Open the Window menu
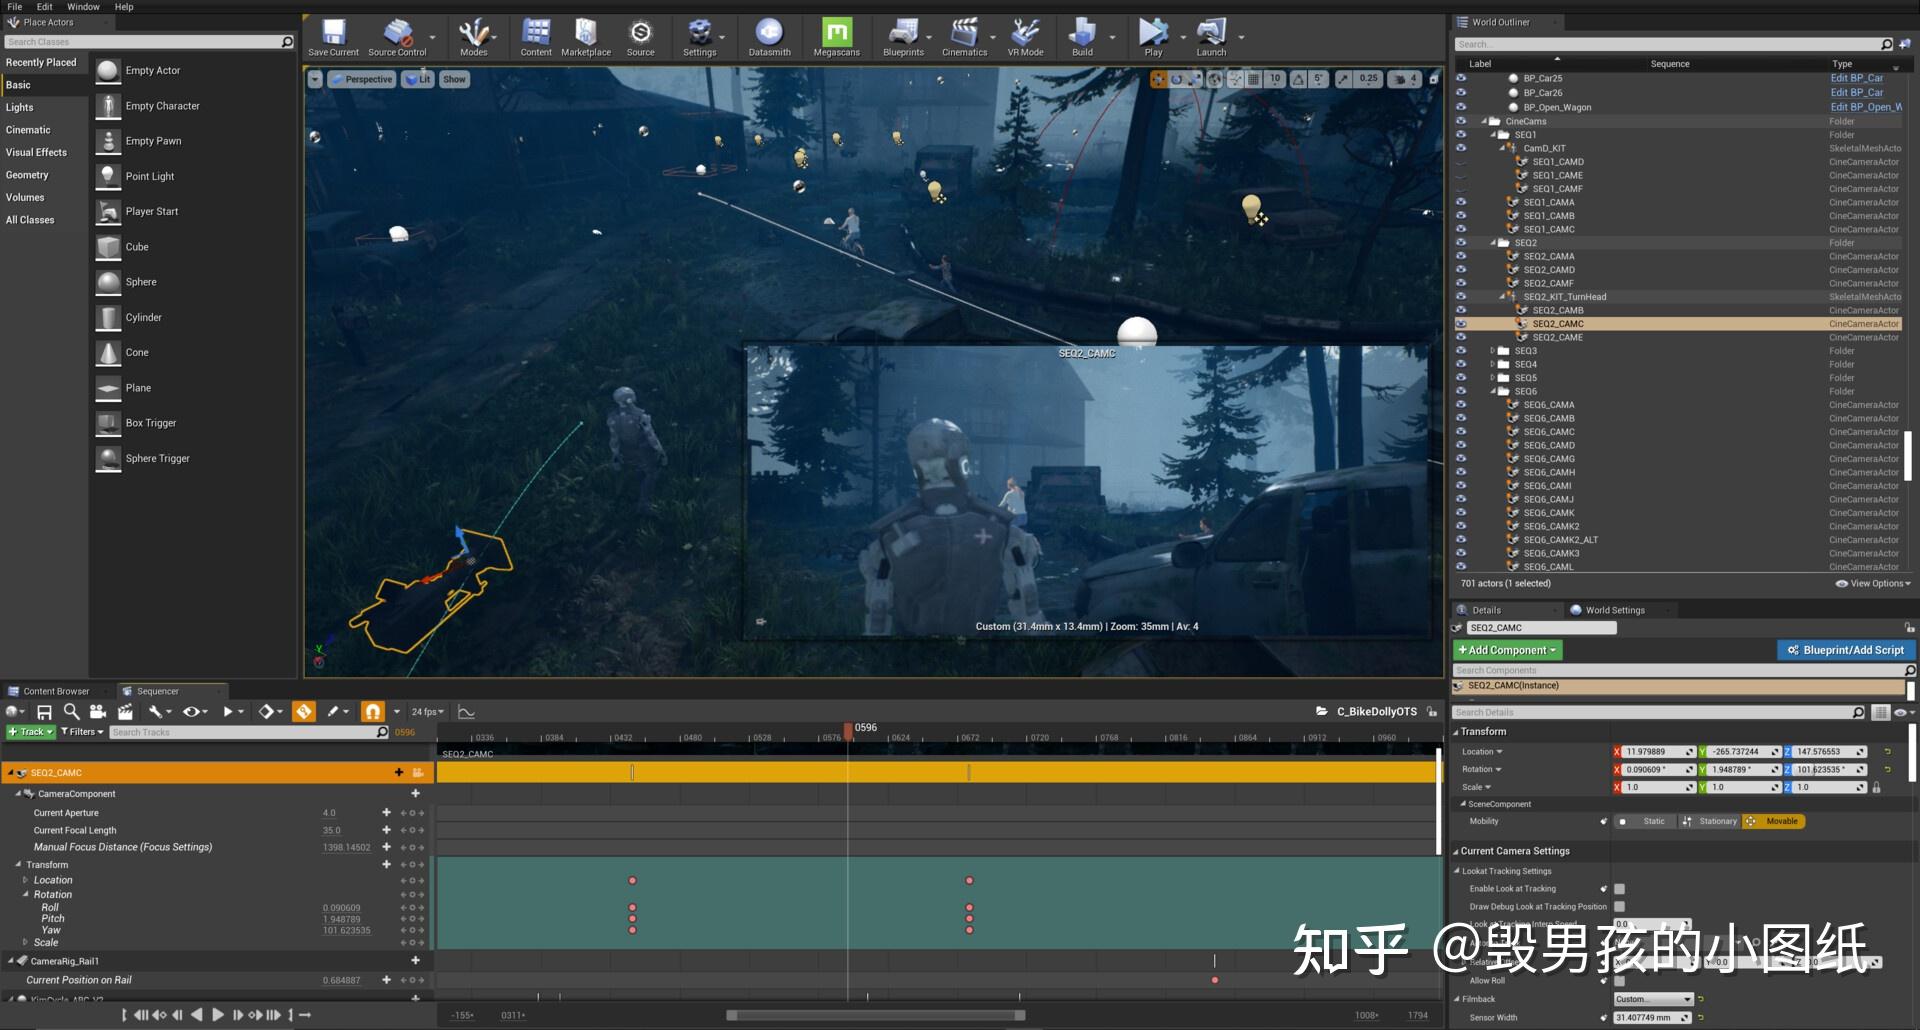 click(83, 6)
